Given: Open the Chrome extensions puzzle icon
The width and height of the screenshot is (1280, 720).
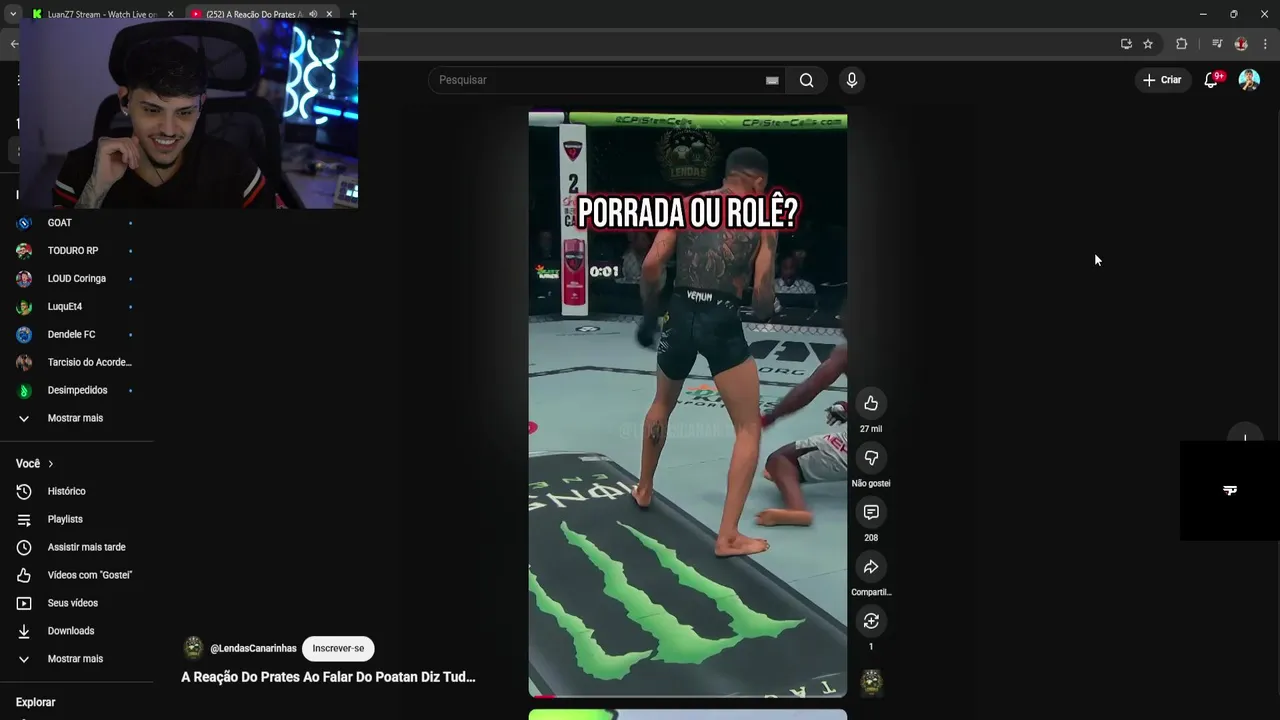Looking at the screenshot, I should coord(1181,44).
